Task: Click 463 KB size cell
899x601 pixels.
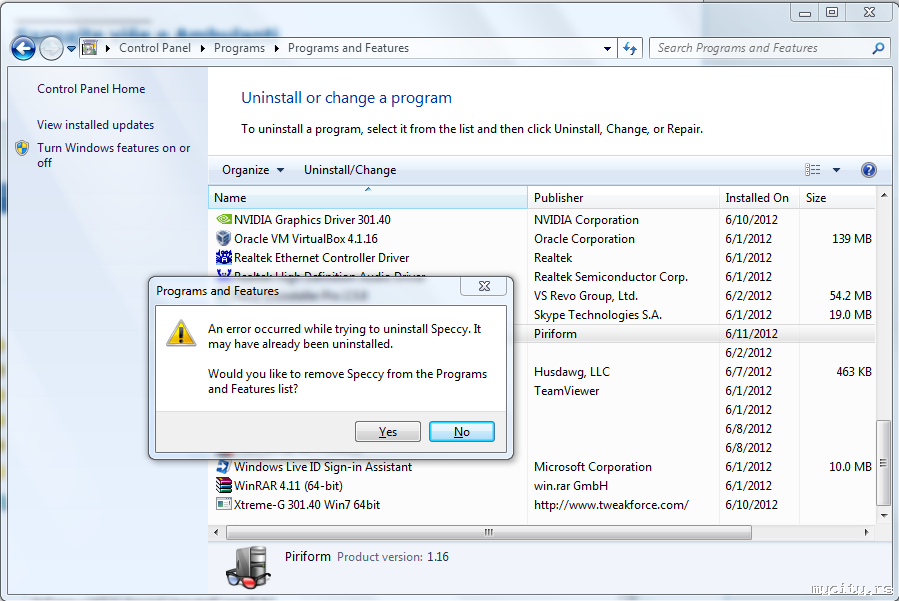Action: (x=854, y=372)
